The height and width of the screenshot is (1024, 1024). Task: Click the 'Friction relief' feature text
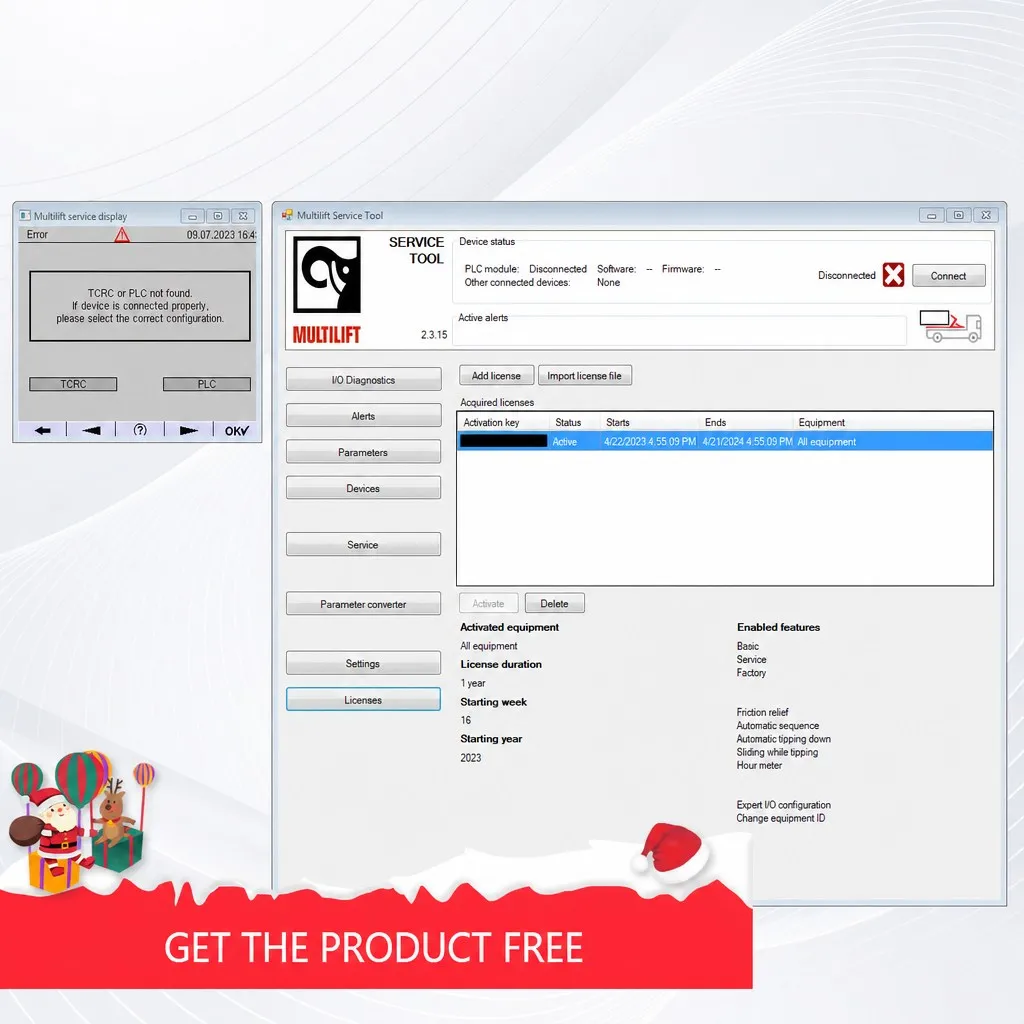point(762,712)
